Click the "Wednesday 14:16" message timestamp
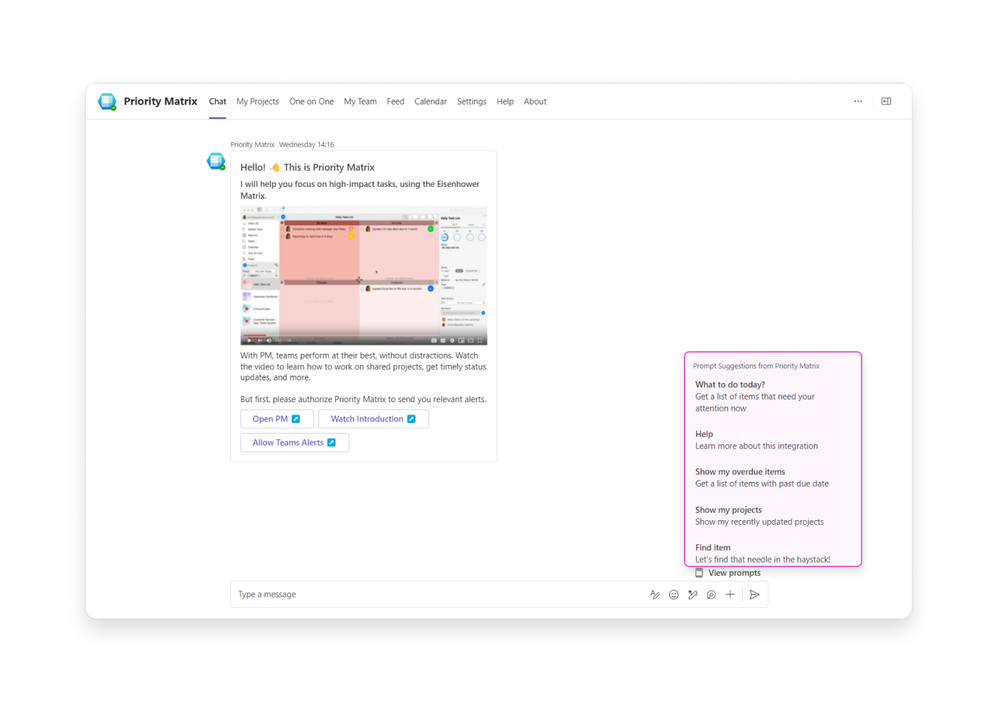 pos(306,145)
